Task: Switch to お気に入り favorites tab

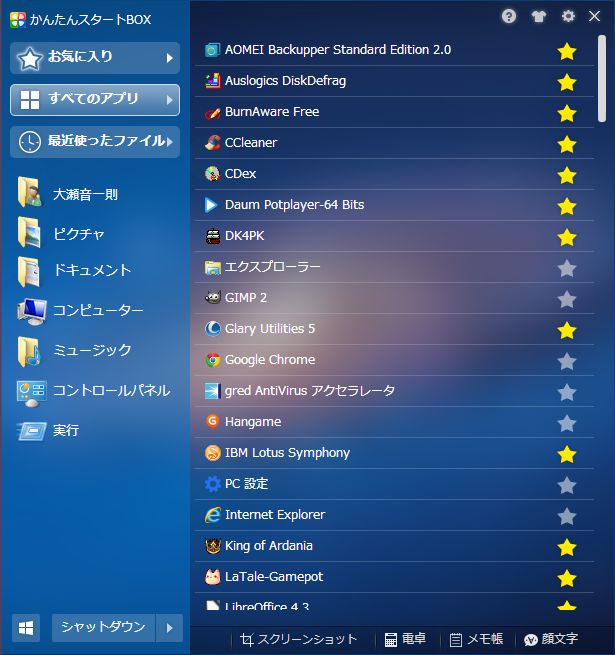Action: pos(95,58)
